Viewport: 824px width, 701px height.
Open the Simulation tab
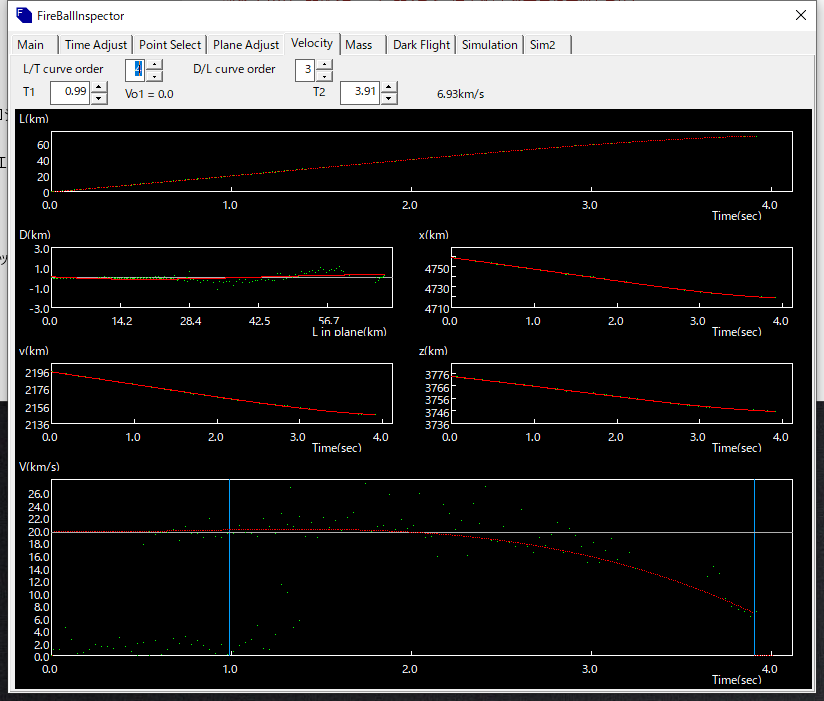click(489, 45)
